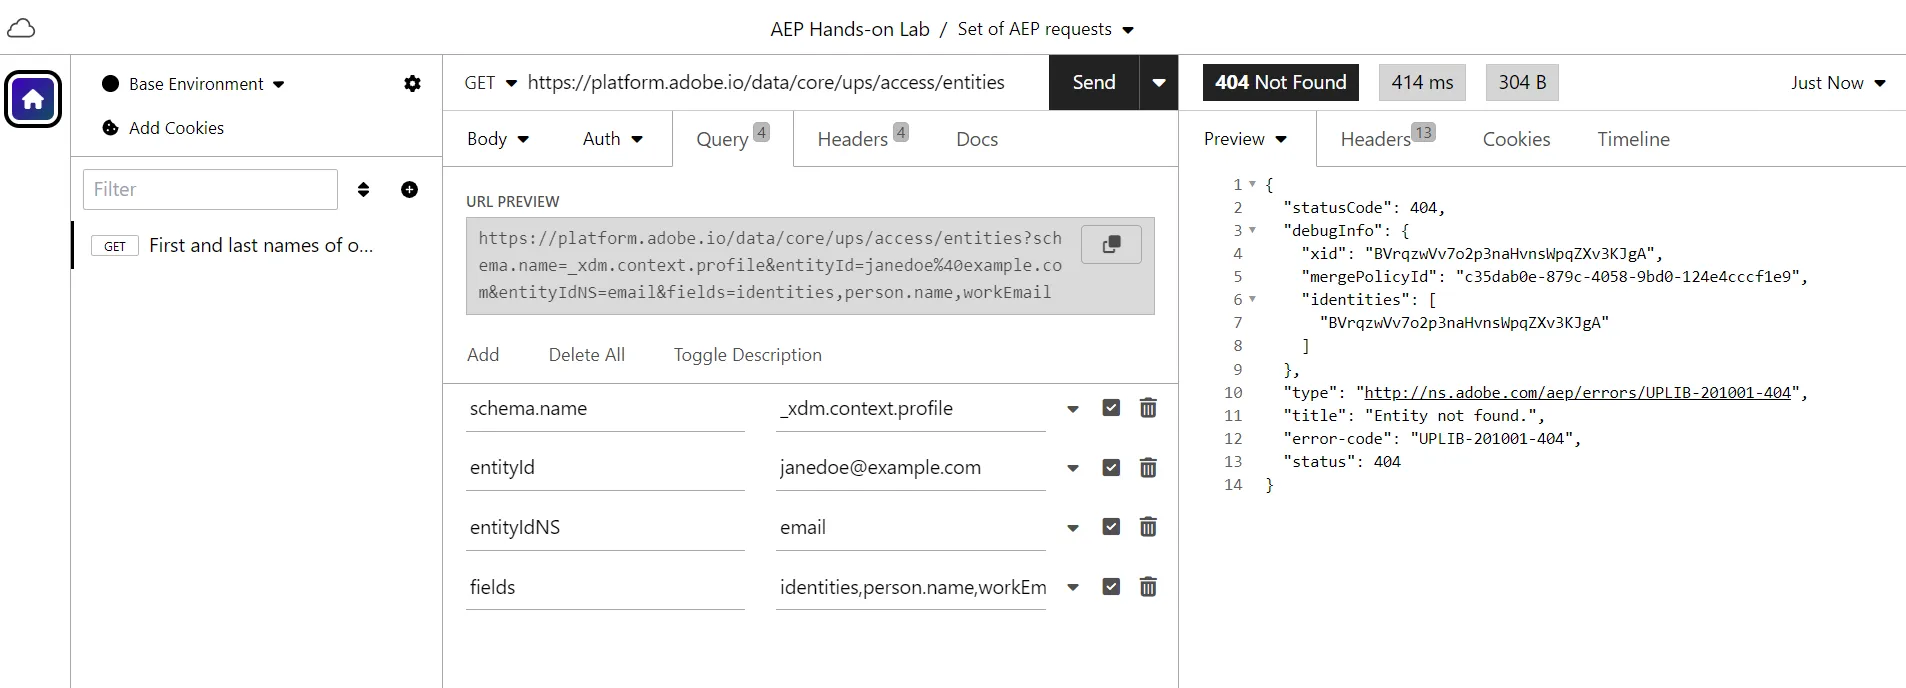
Task: Open fields value options arrow
Action: click(x=1073, y=587)
